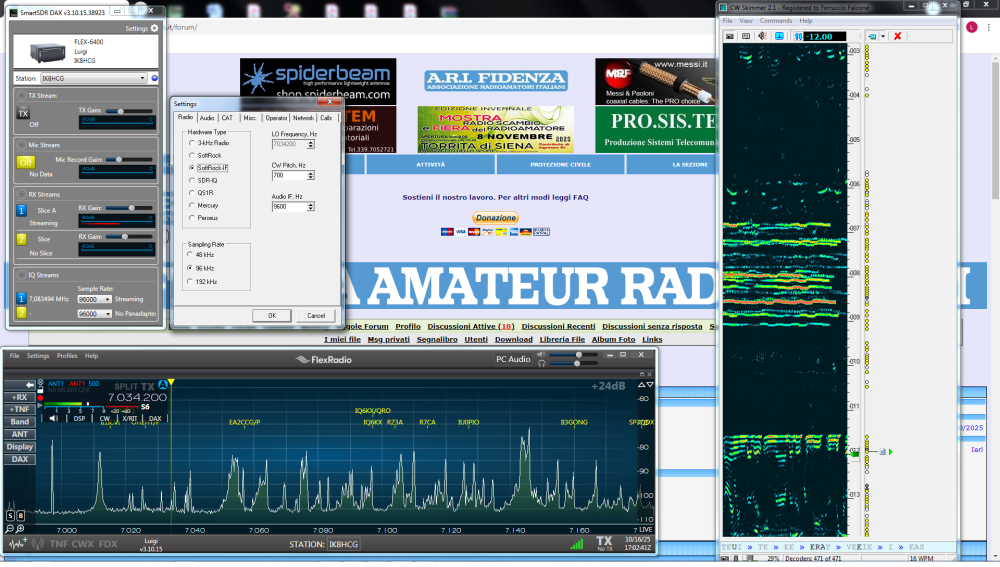This screenshot has width=1000, height=567.
Task: Click the Donazione button on webpage
Action: (x=496, y=217)
